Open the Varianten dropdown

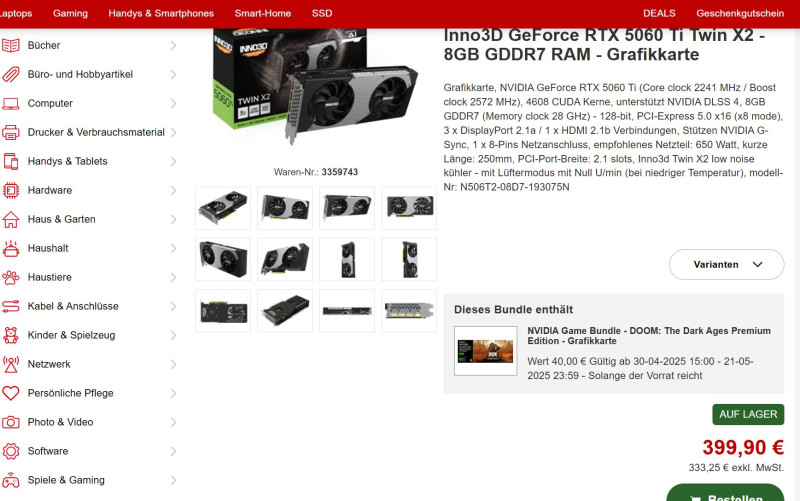(727, 264)
